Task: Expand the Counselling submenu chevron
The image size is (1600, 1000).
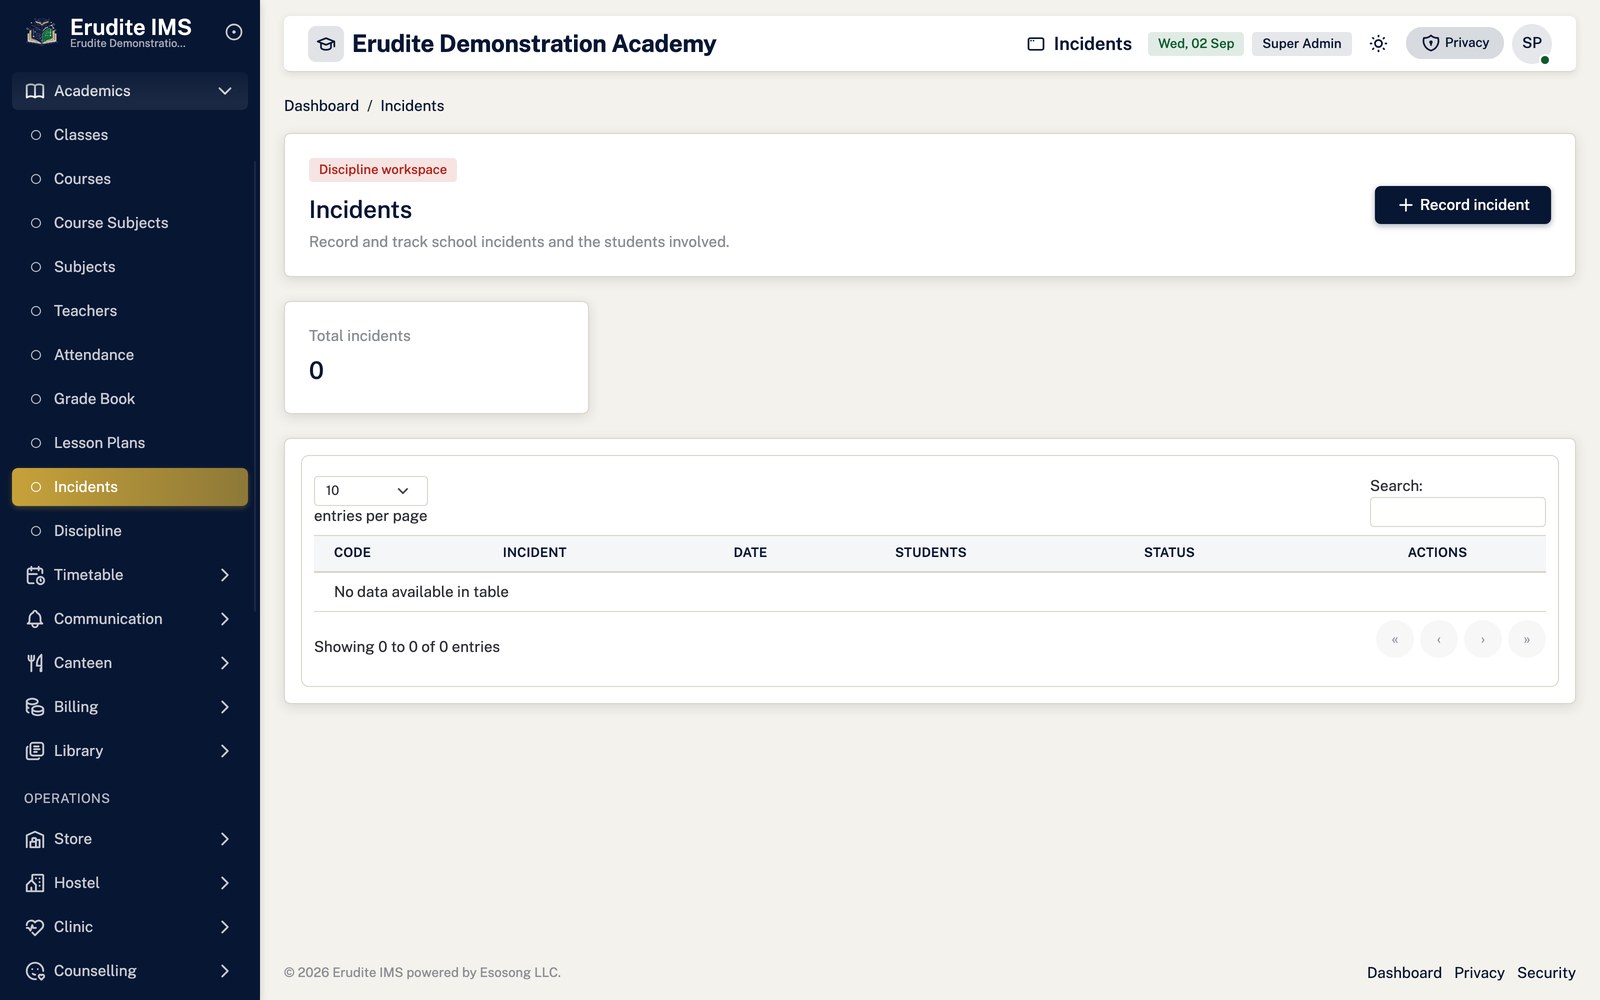Action: tap(225, 971)
